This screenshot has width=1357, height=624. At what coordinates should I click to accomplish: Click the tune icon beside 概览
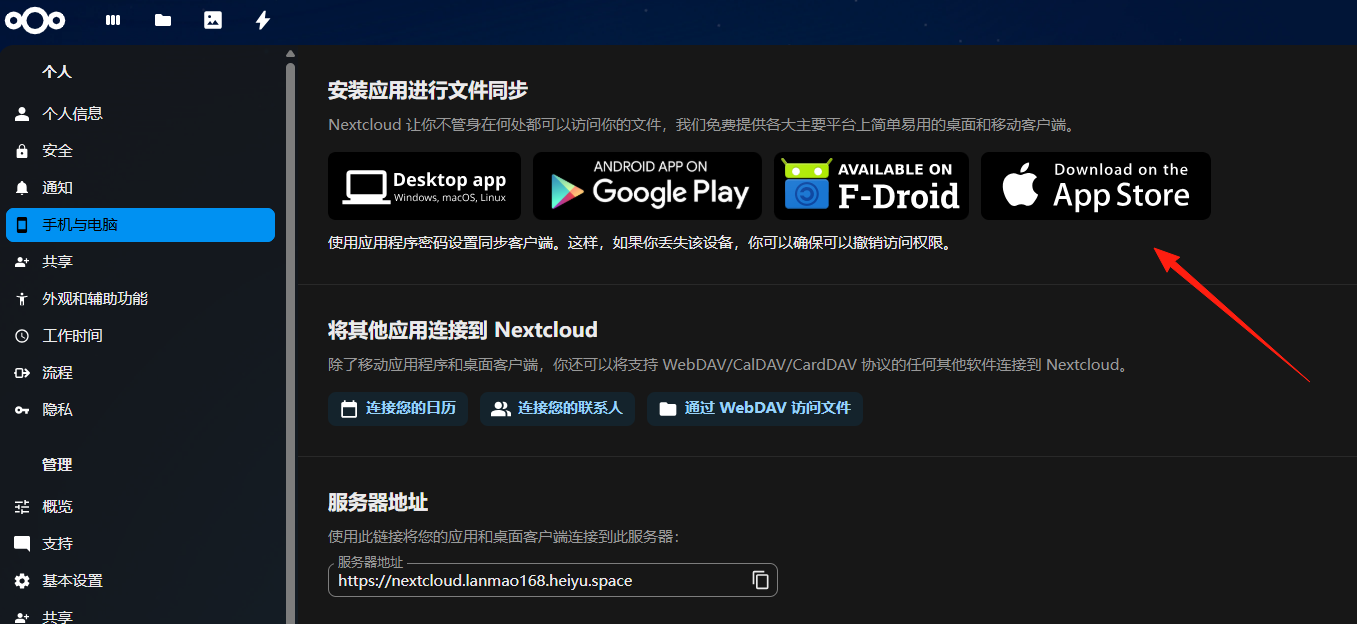22,507
